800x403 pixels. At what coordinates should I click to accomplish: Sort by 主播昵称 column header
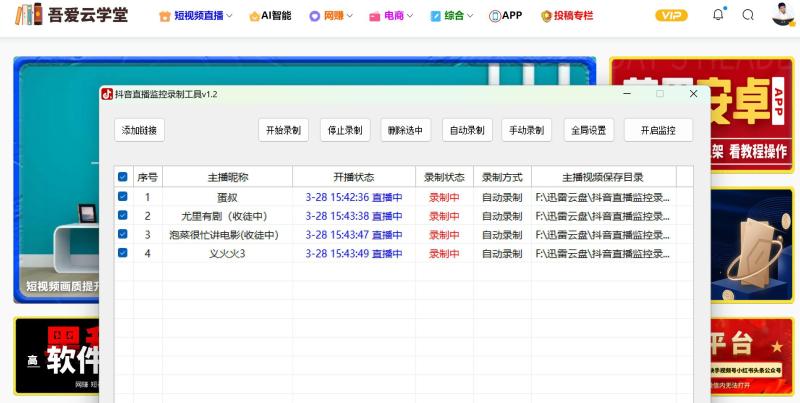pyautogui.click(x=228, y=177)
